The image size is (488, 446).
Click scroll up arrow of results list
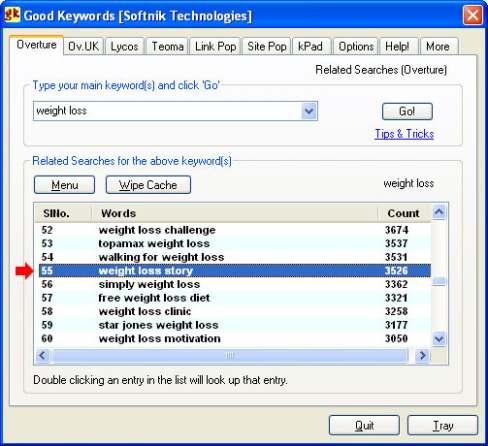[439, 212]
